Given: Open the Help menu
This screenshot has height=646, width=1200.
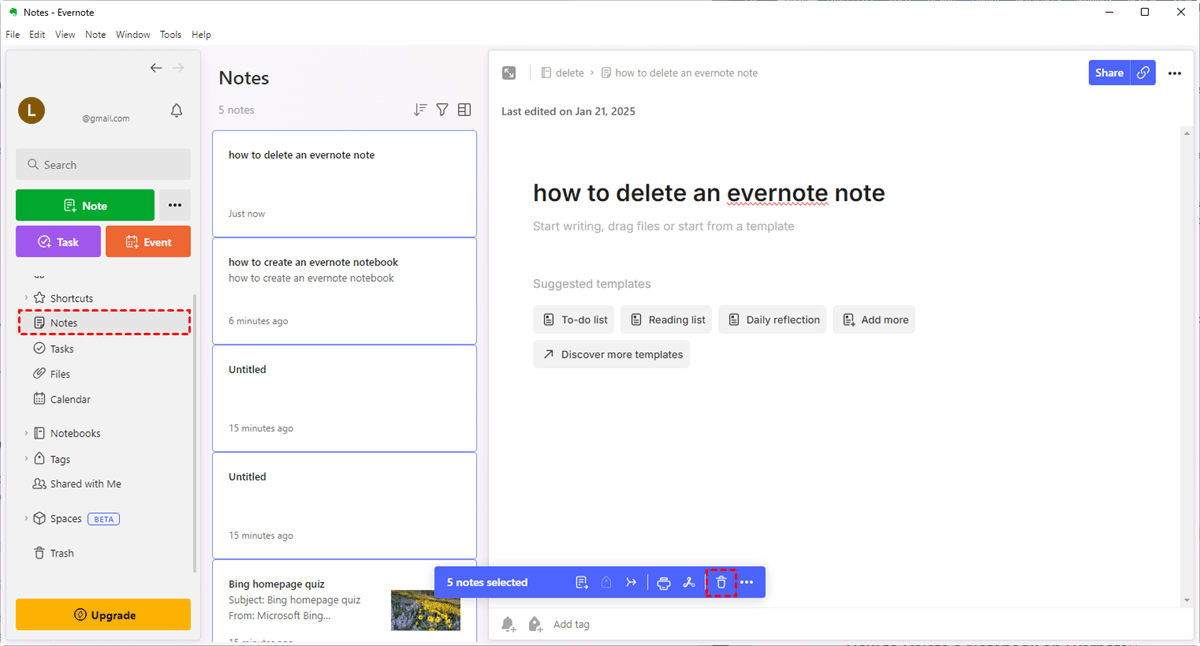Looking at the screenshot, I should (x=201, y=34).
